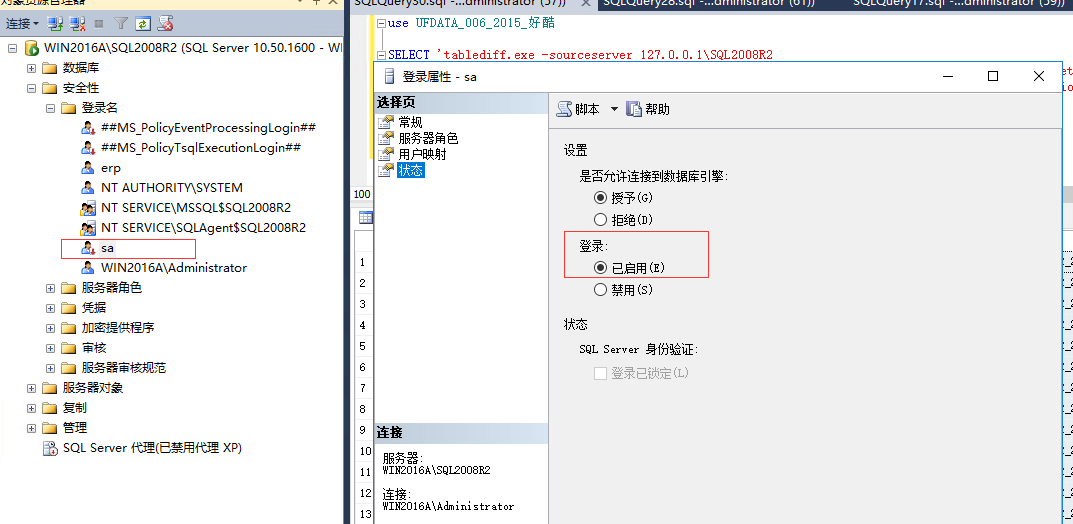Viewport: 1073px width, 524px height.
Task: Maximize the 登录属性 - sa dialog
Action: click(x=992, y=76)
